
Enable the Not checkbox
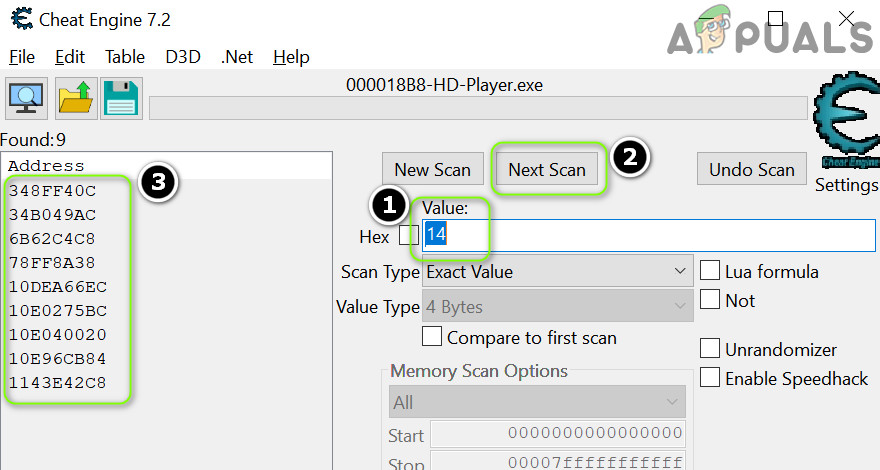[710, 299]
